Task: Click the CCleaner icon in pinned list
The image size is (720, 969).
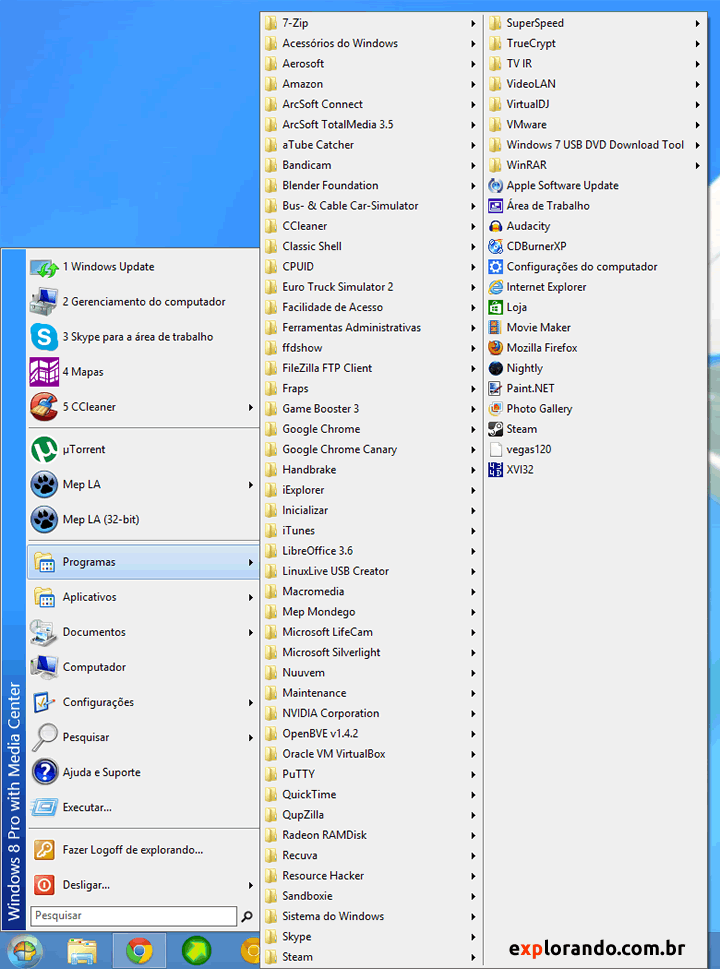Action: pos(44,407)
